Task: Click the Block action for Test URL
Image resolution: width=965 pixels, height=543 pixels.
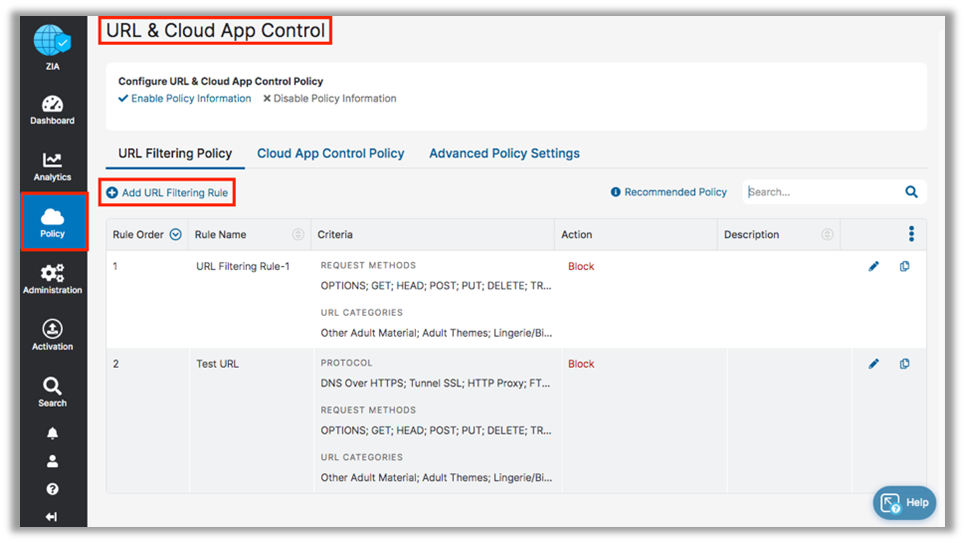Action: (581, 364)
